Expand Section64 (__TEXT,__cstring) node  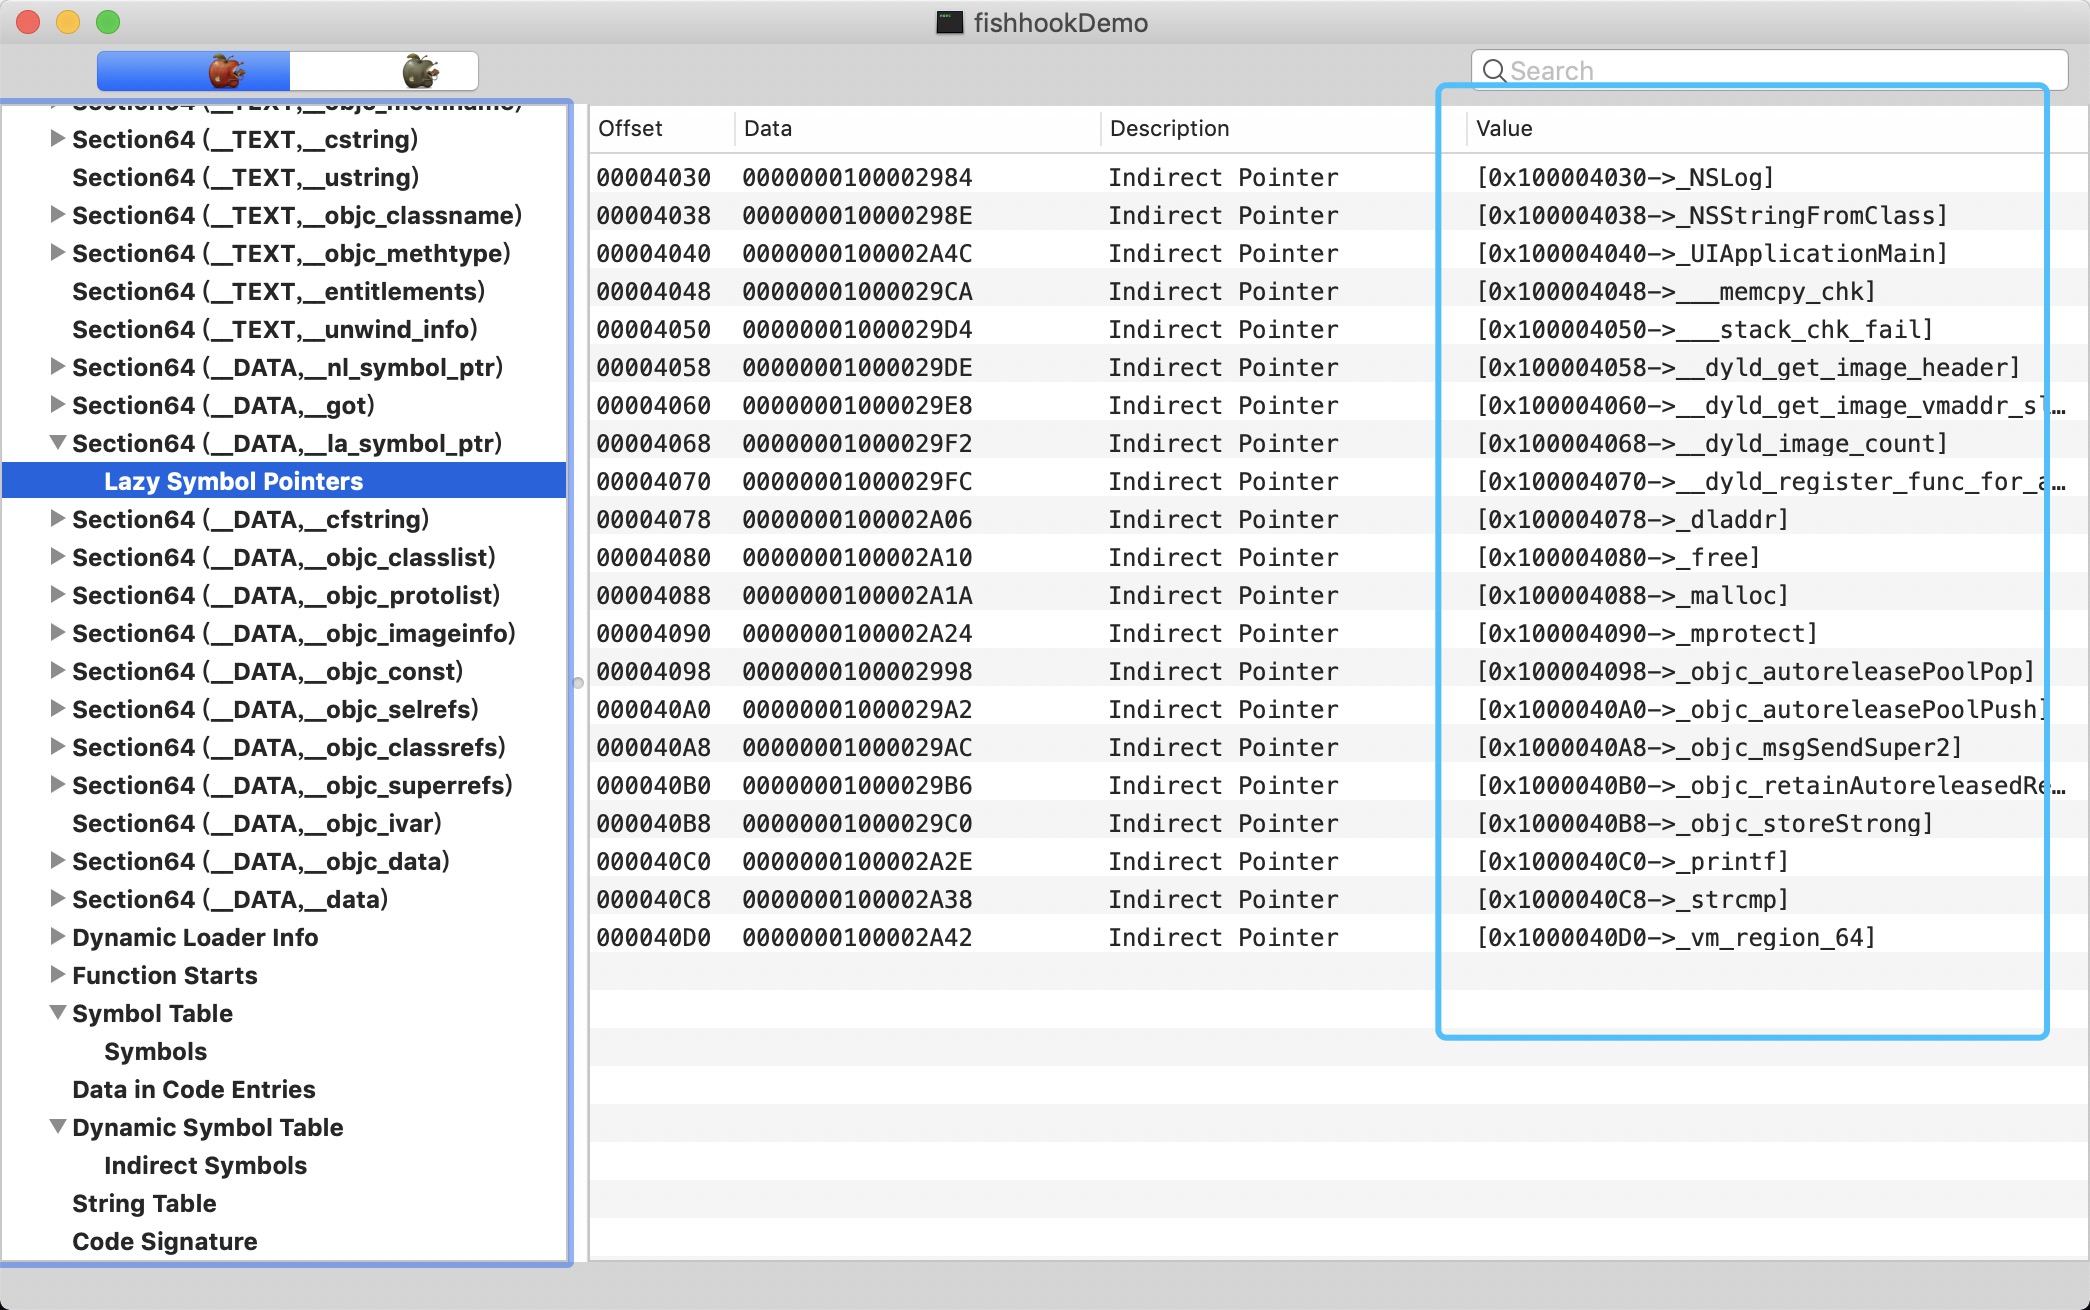(58, 138)
